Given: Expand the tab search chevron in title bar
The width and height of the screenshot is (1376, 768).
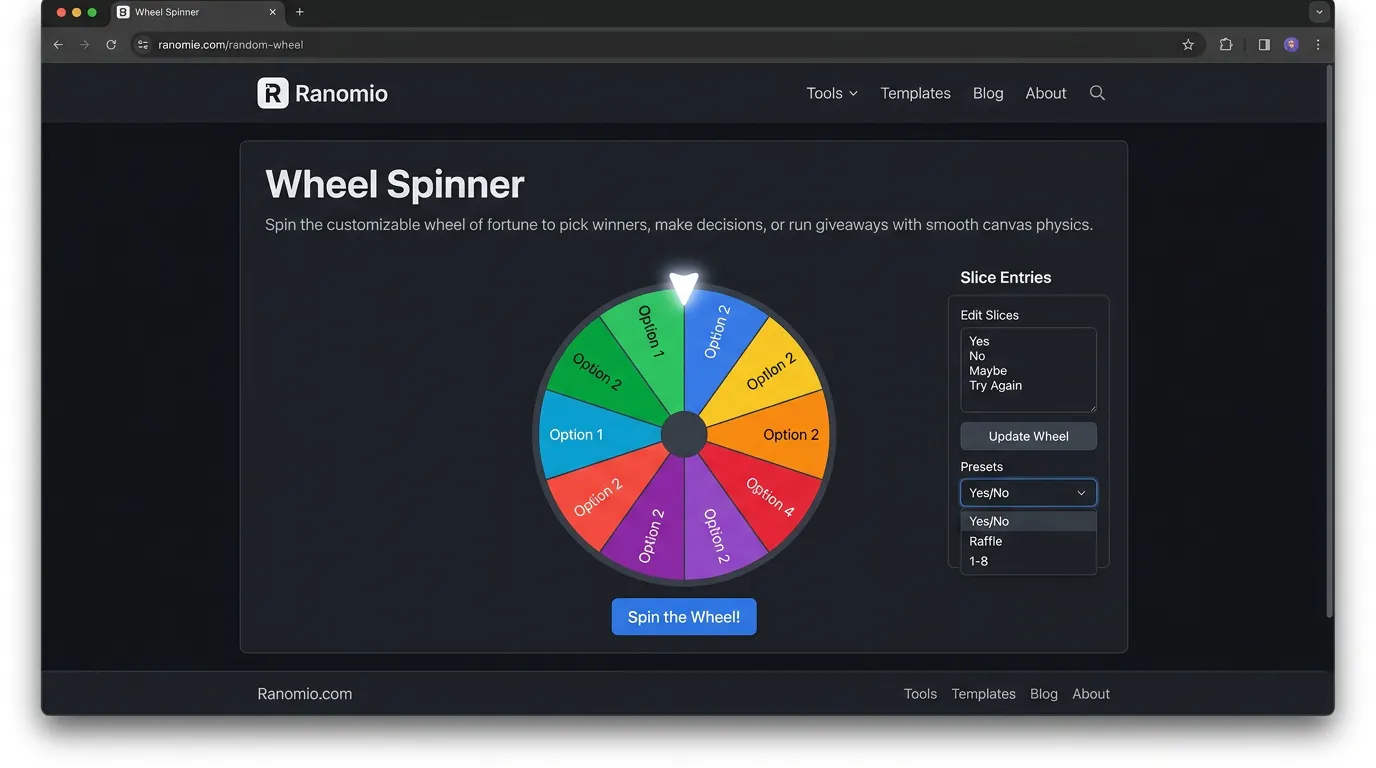Looking at the screenshot, I should [x=1319, y=12].
